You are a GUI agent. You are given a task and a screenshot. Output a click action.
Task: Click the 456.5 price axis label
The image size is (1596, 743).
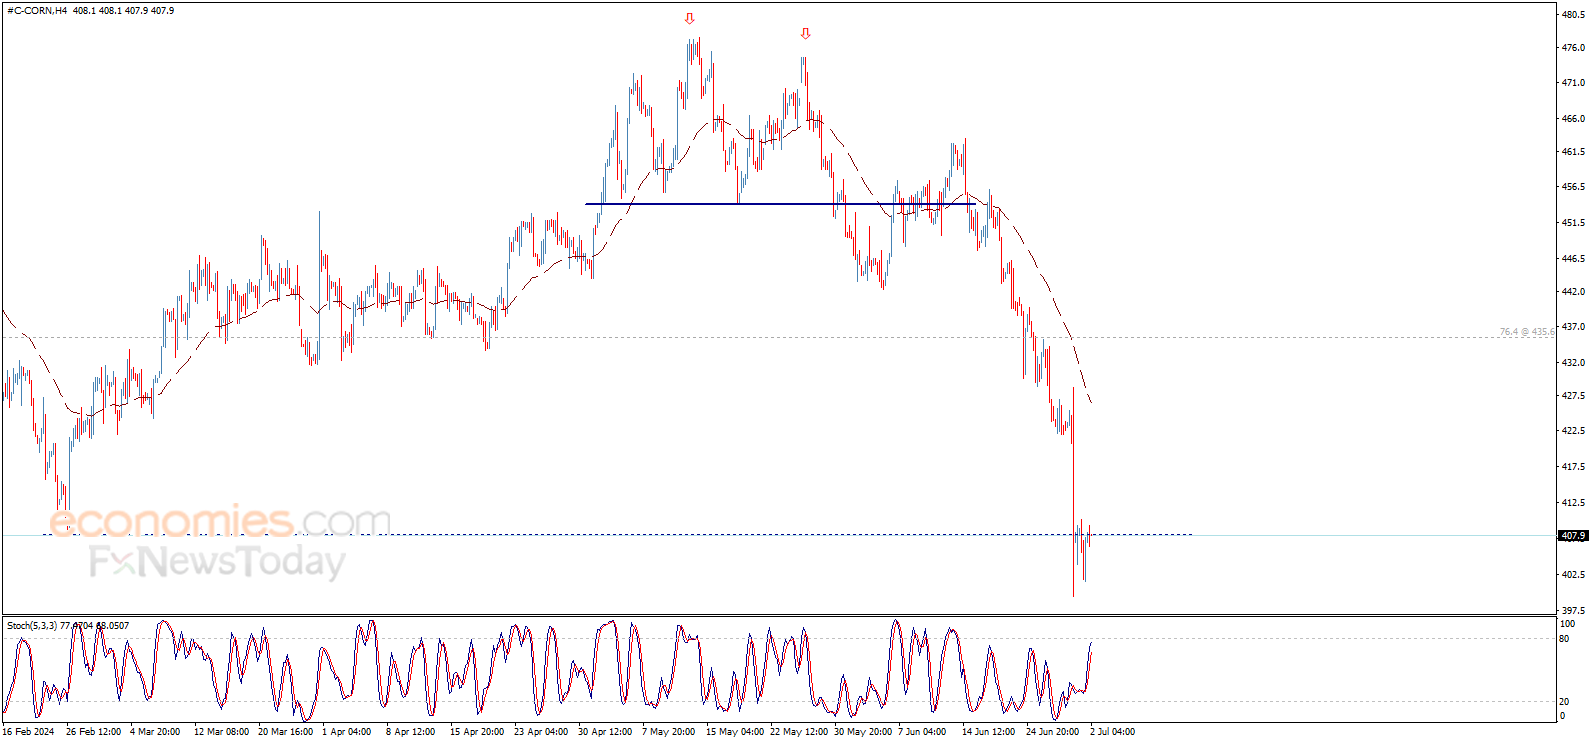point(1573,187)
